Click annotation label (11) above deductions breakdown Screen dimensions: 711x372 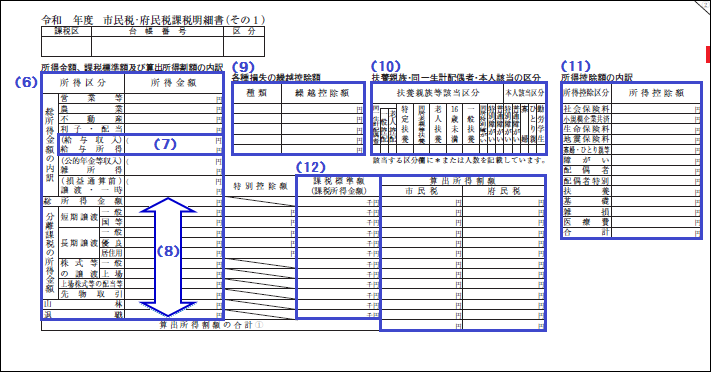click(x=575, y=66)
